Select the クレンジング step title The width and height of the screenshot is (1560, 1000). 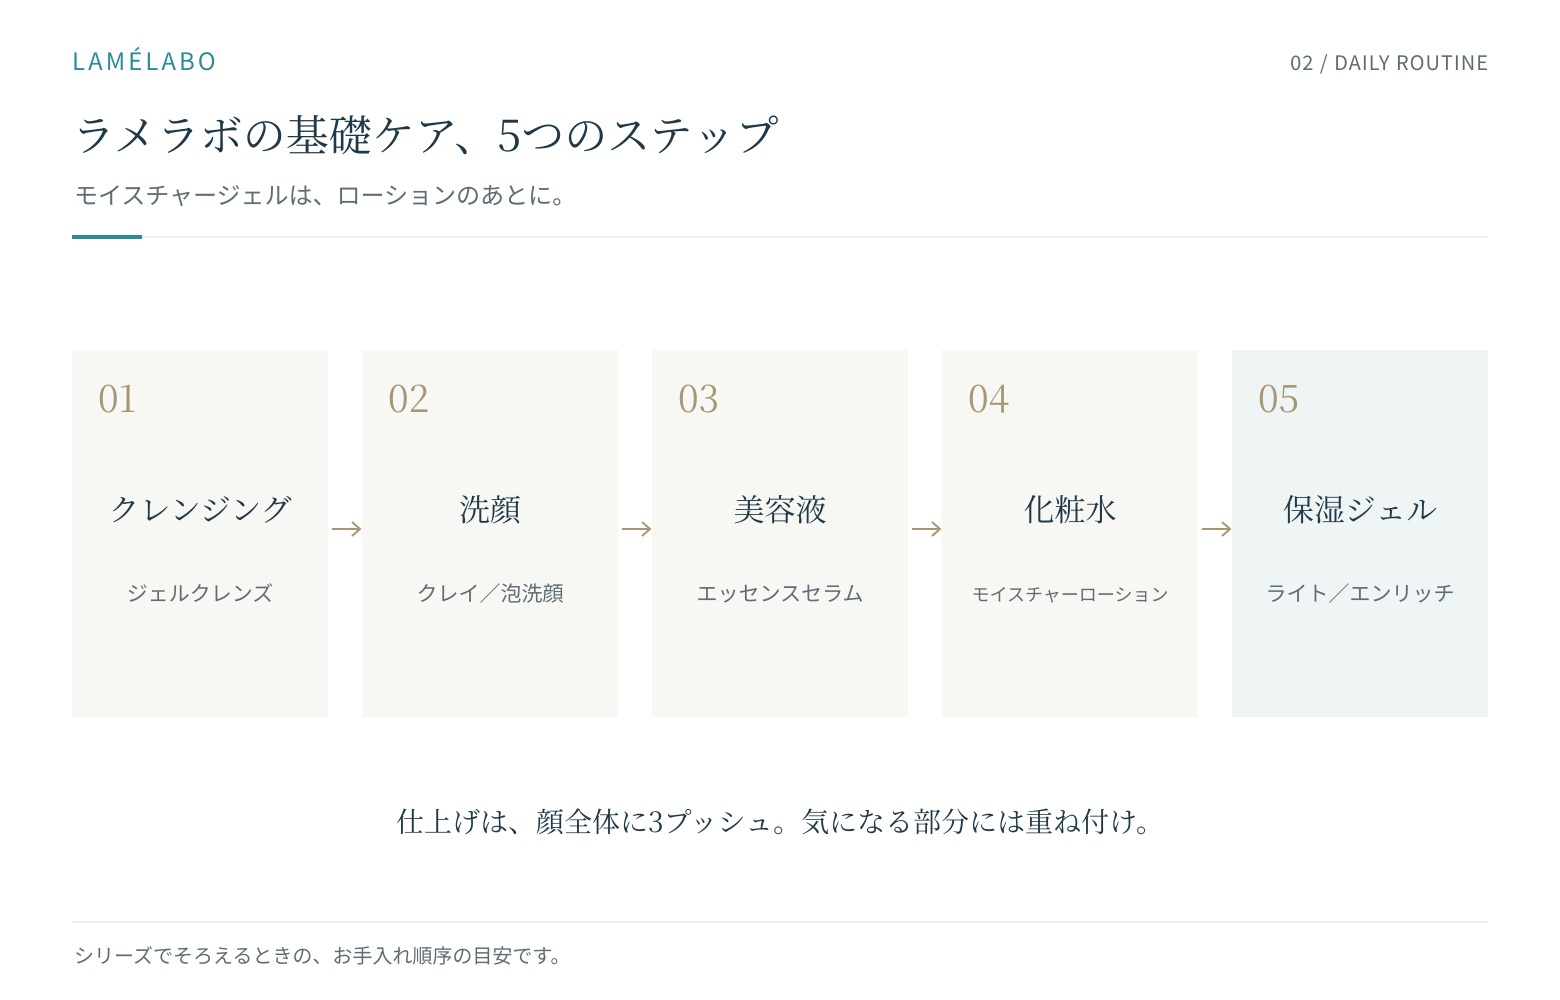pyautogui.click(x=200, y=509)
